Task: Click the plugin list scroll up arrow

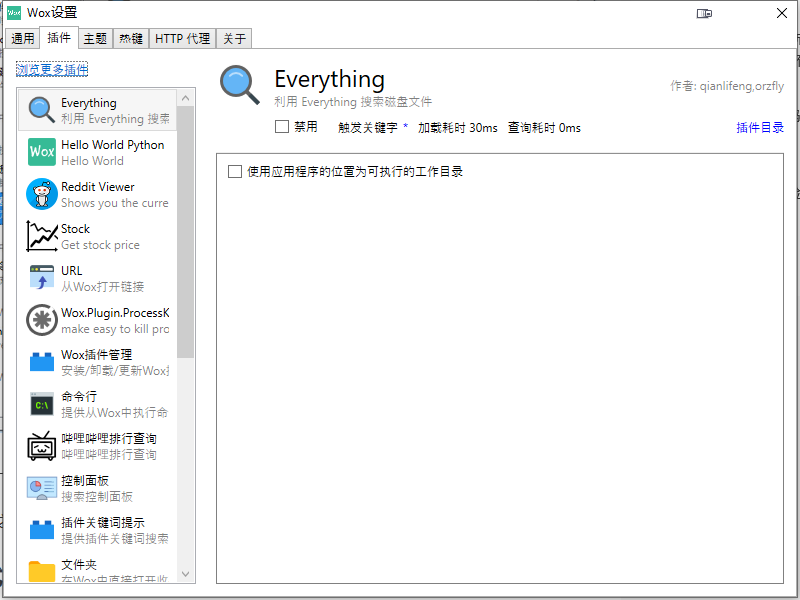Action: click(x=185, y=98)
